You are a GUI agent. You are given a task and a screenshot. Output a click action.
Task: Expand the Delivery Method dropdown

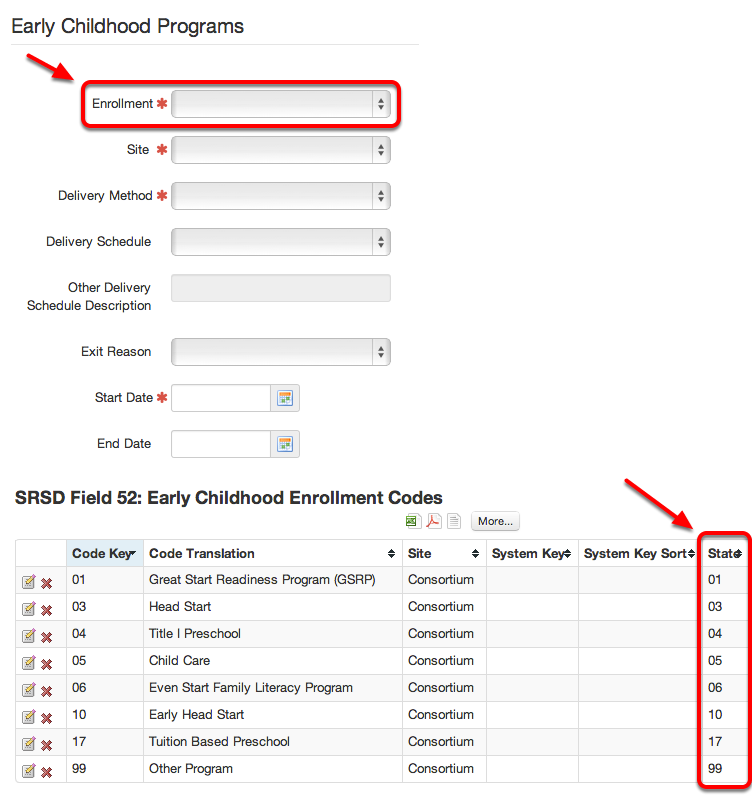coord(280,196)
